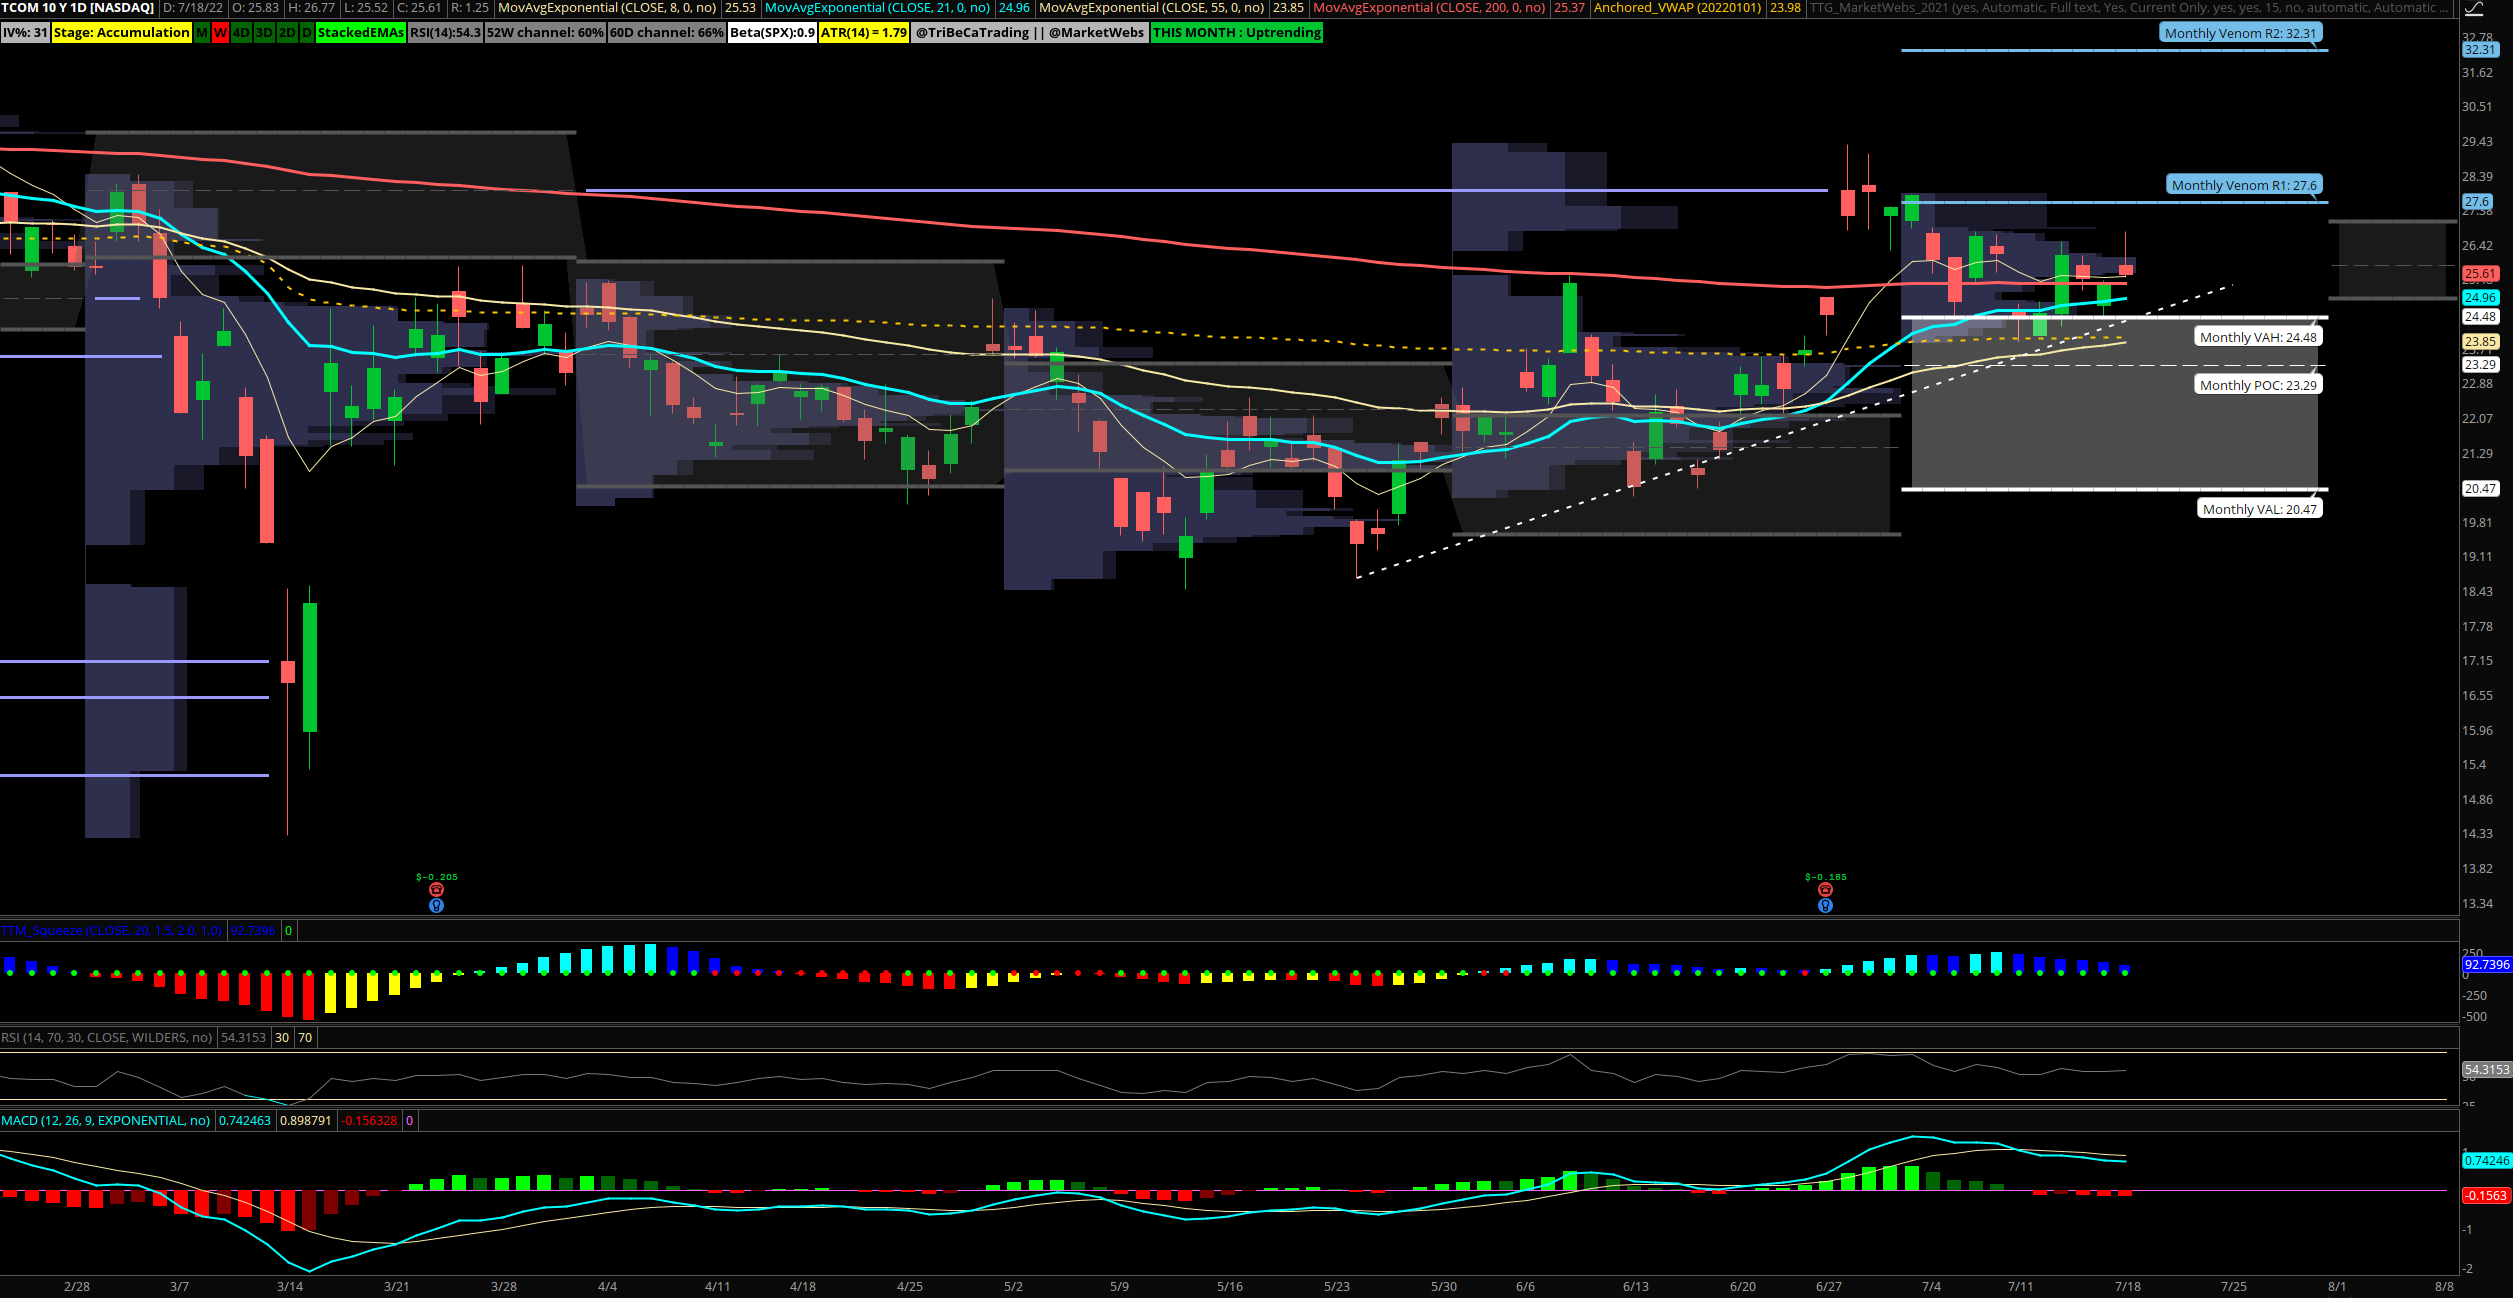This screenshot has height=1298, width=2513.
Task: Click the Monthly Venom R2: 32.31 bubble
Action: [2240, 33]
